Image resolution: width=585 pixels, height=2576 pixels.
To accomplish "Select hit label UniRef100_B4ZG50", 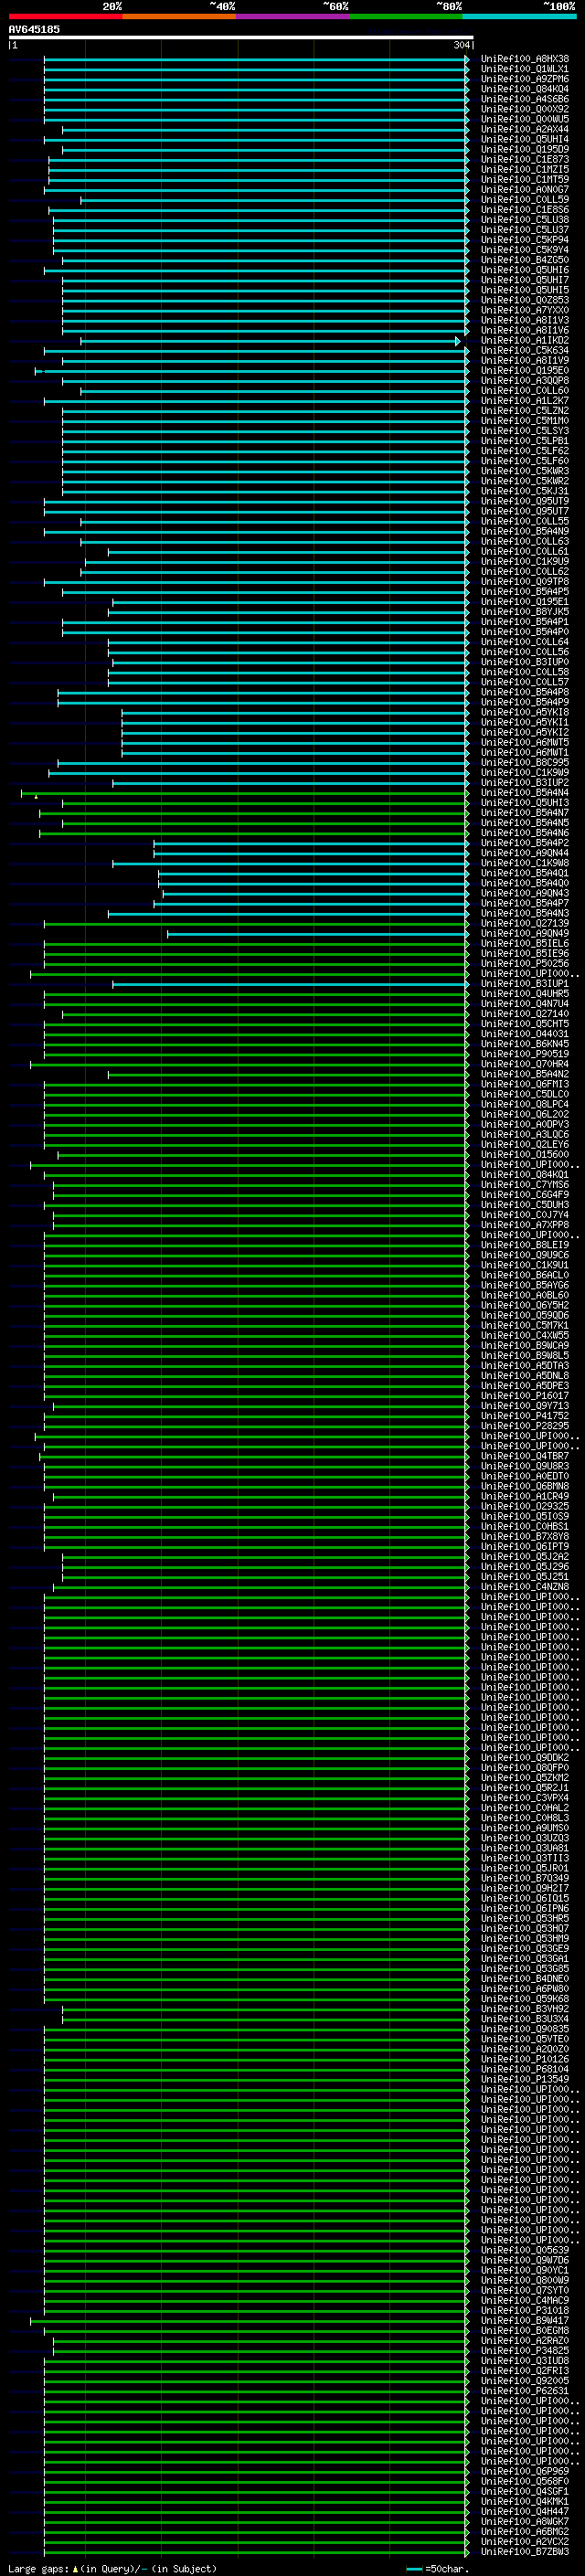I will point(525,260).
